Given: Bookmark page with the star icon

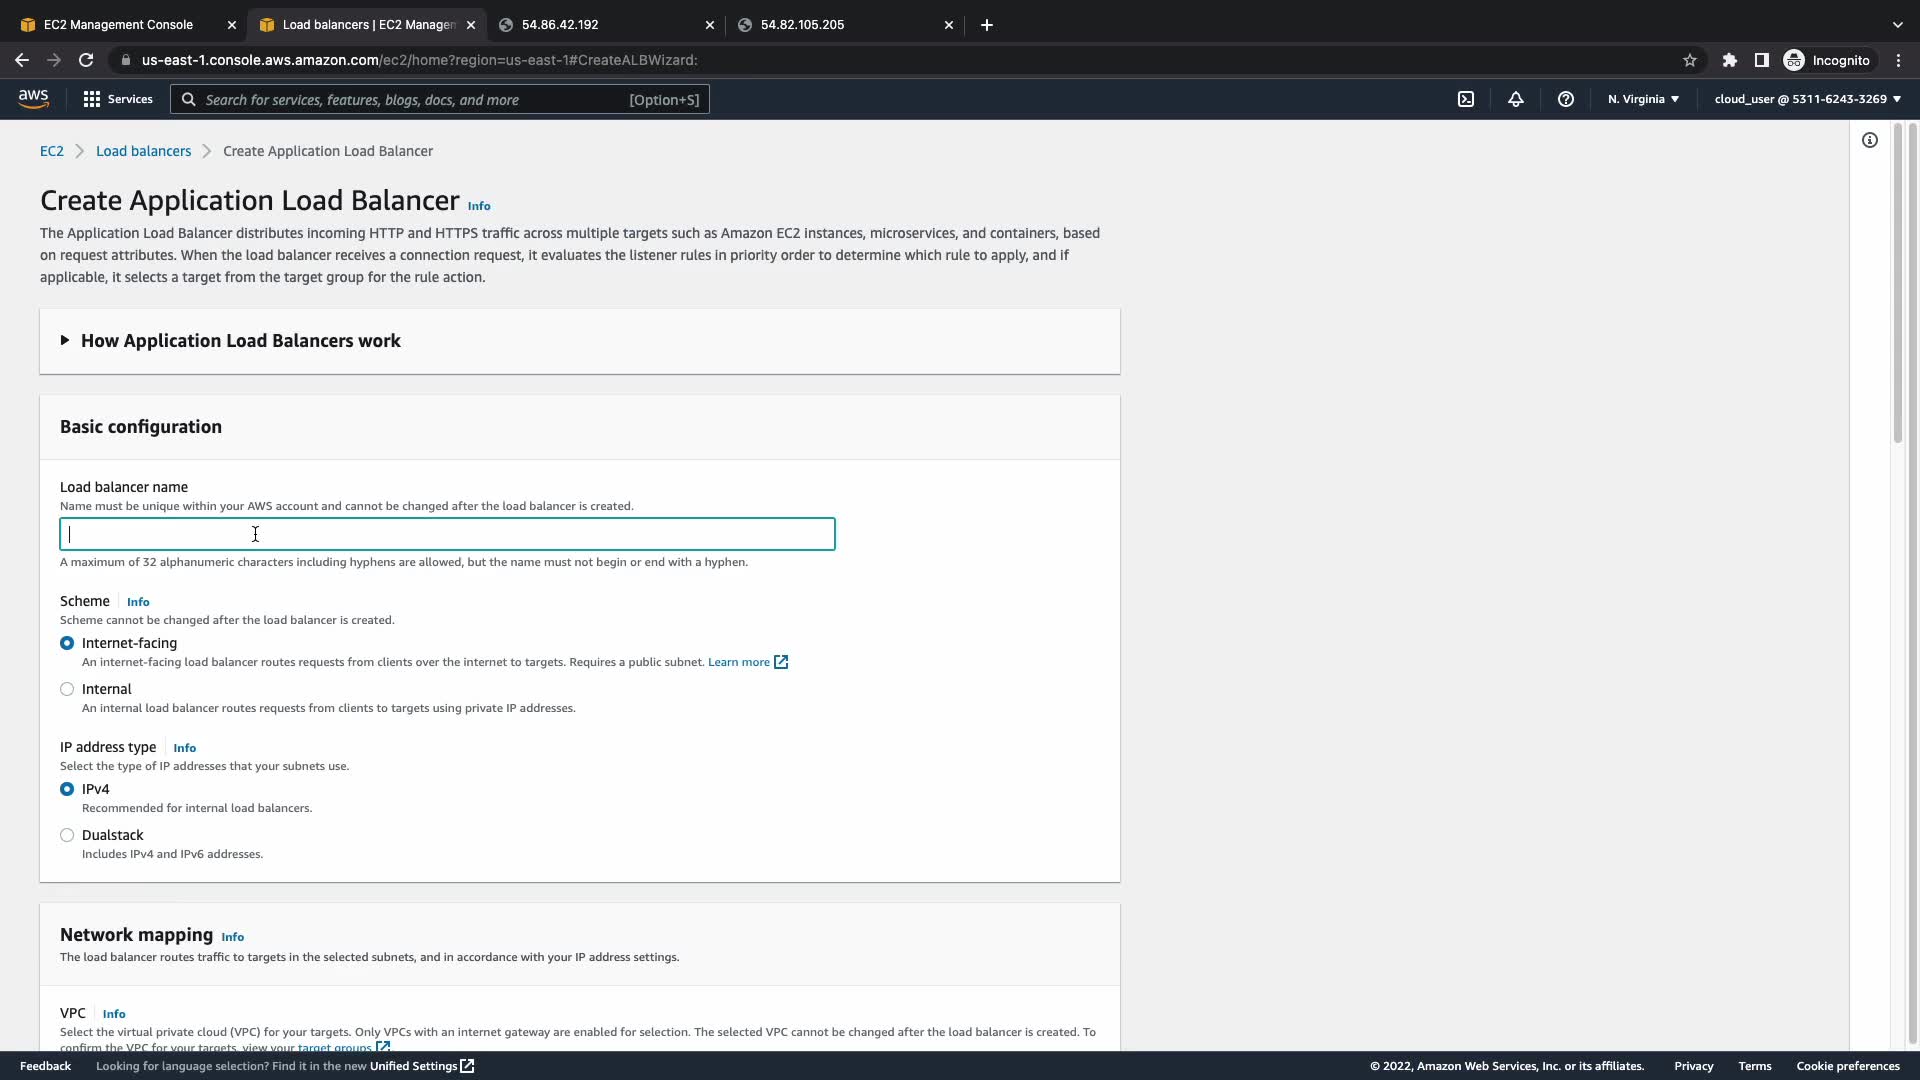Looking at the screenshot, I should (1690, 60).
